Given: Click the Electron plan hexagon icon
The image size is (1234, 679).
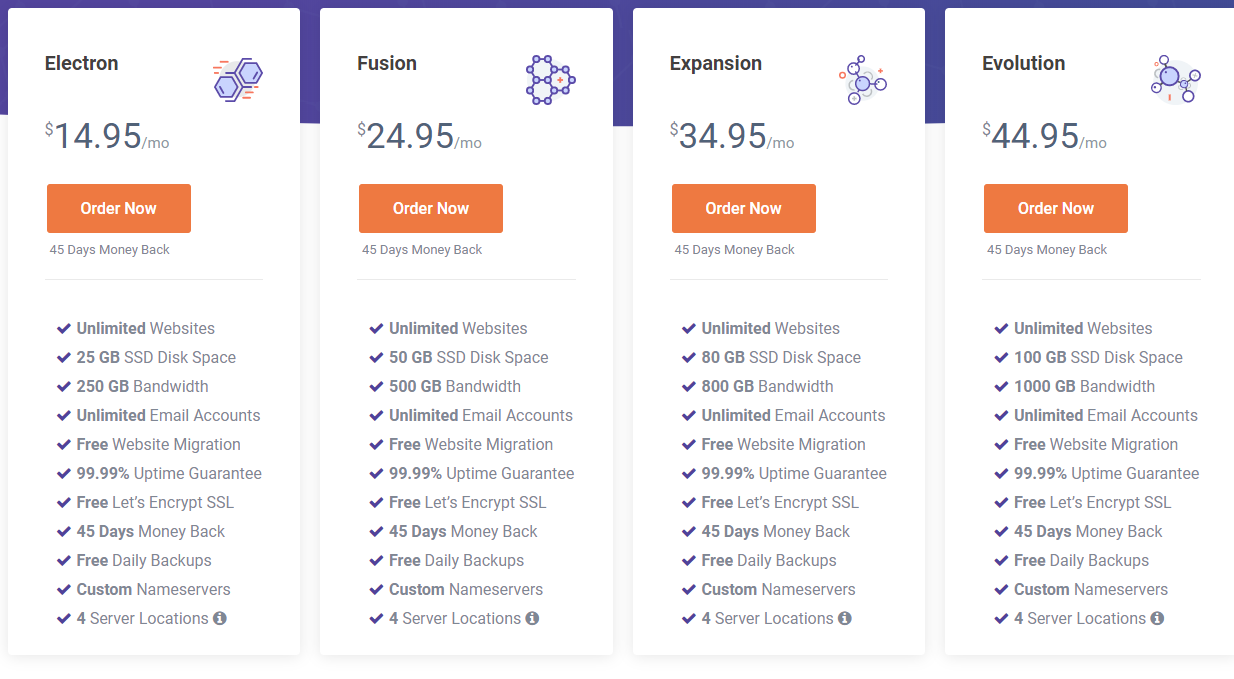Looking at the screenshot, I should [238, 80].
